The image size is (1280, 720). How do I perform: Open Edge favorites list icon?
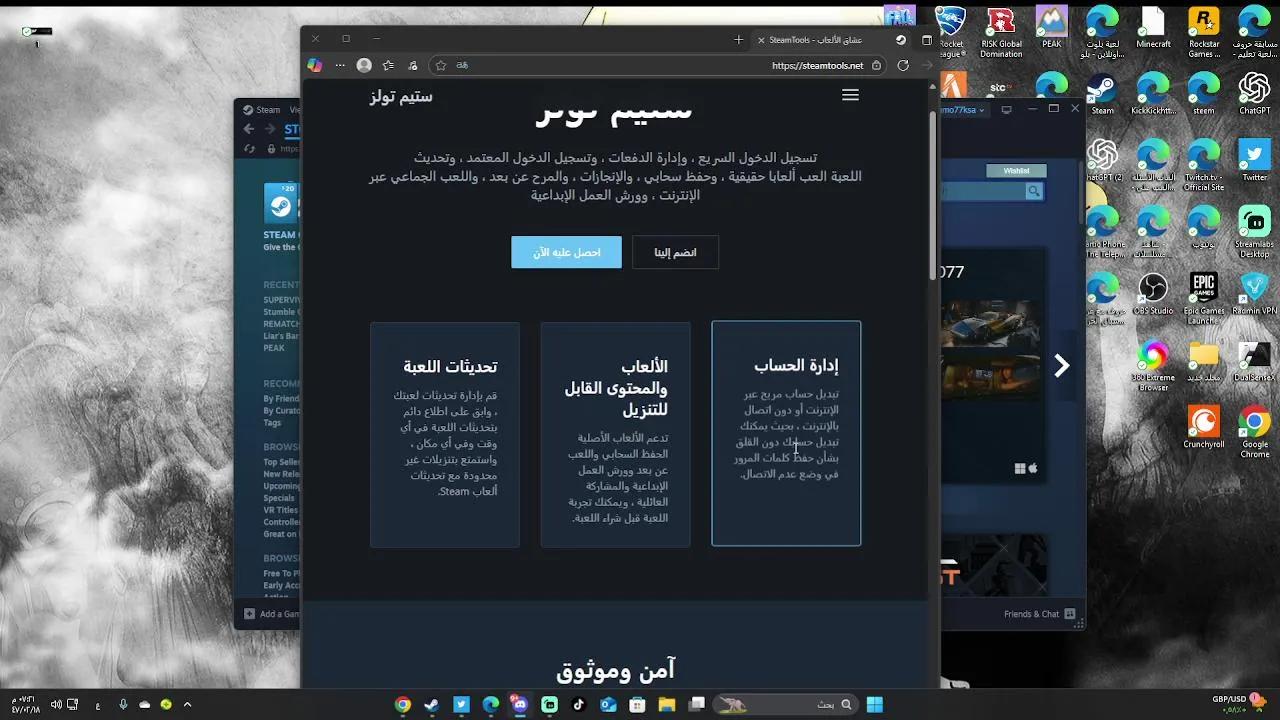pyautogui.click(x=388, y=65)
